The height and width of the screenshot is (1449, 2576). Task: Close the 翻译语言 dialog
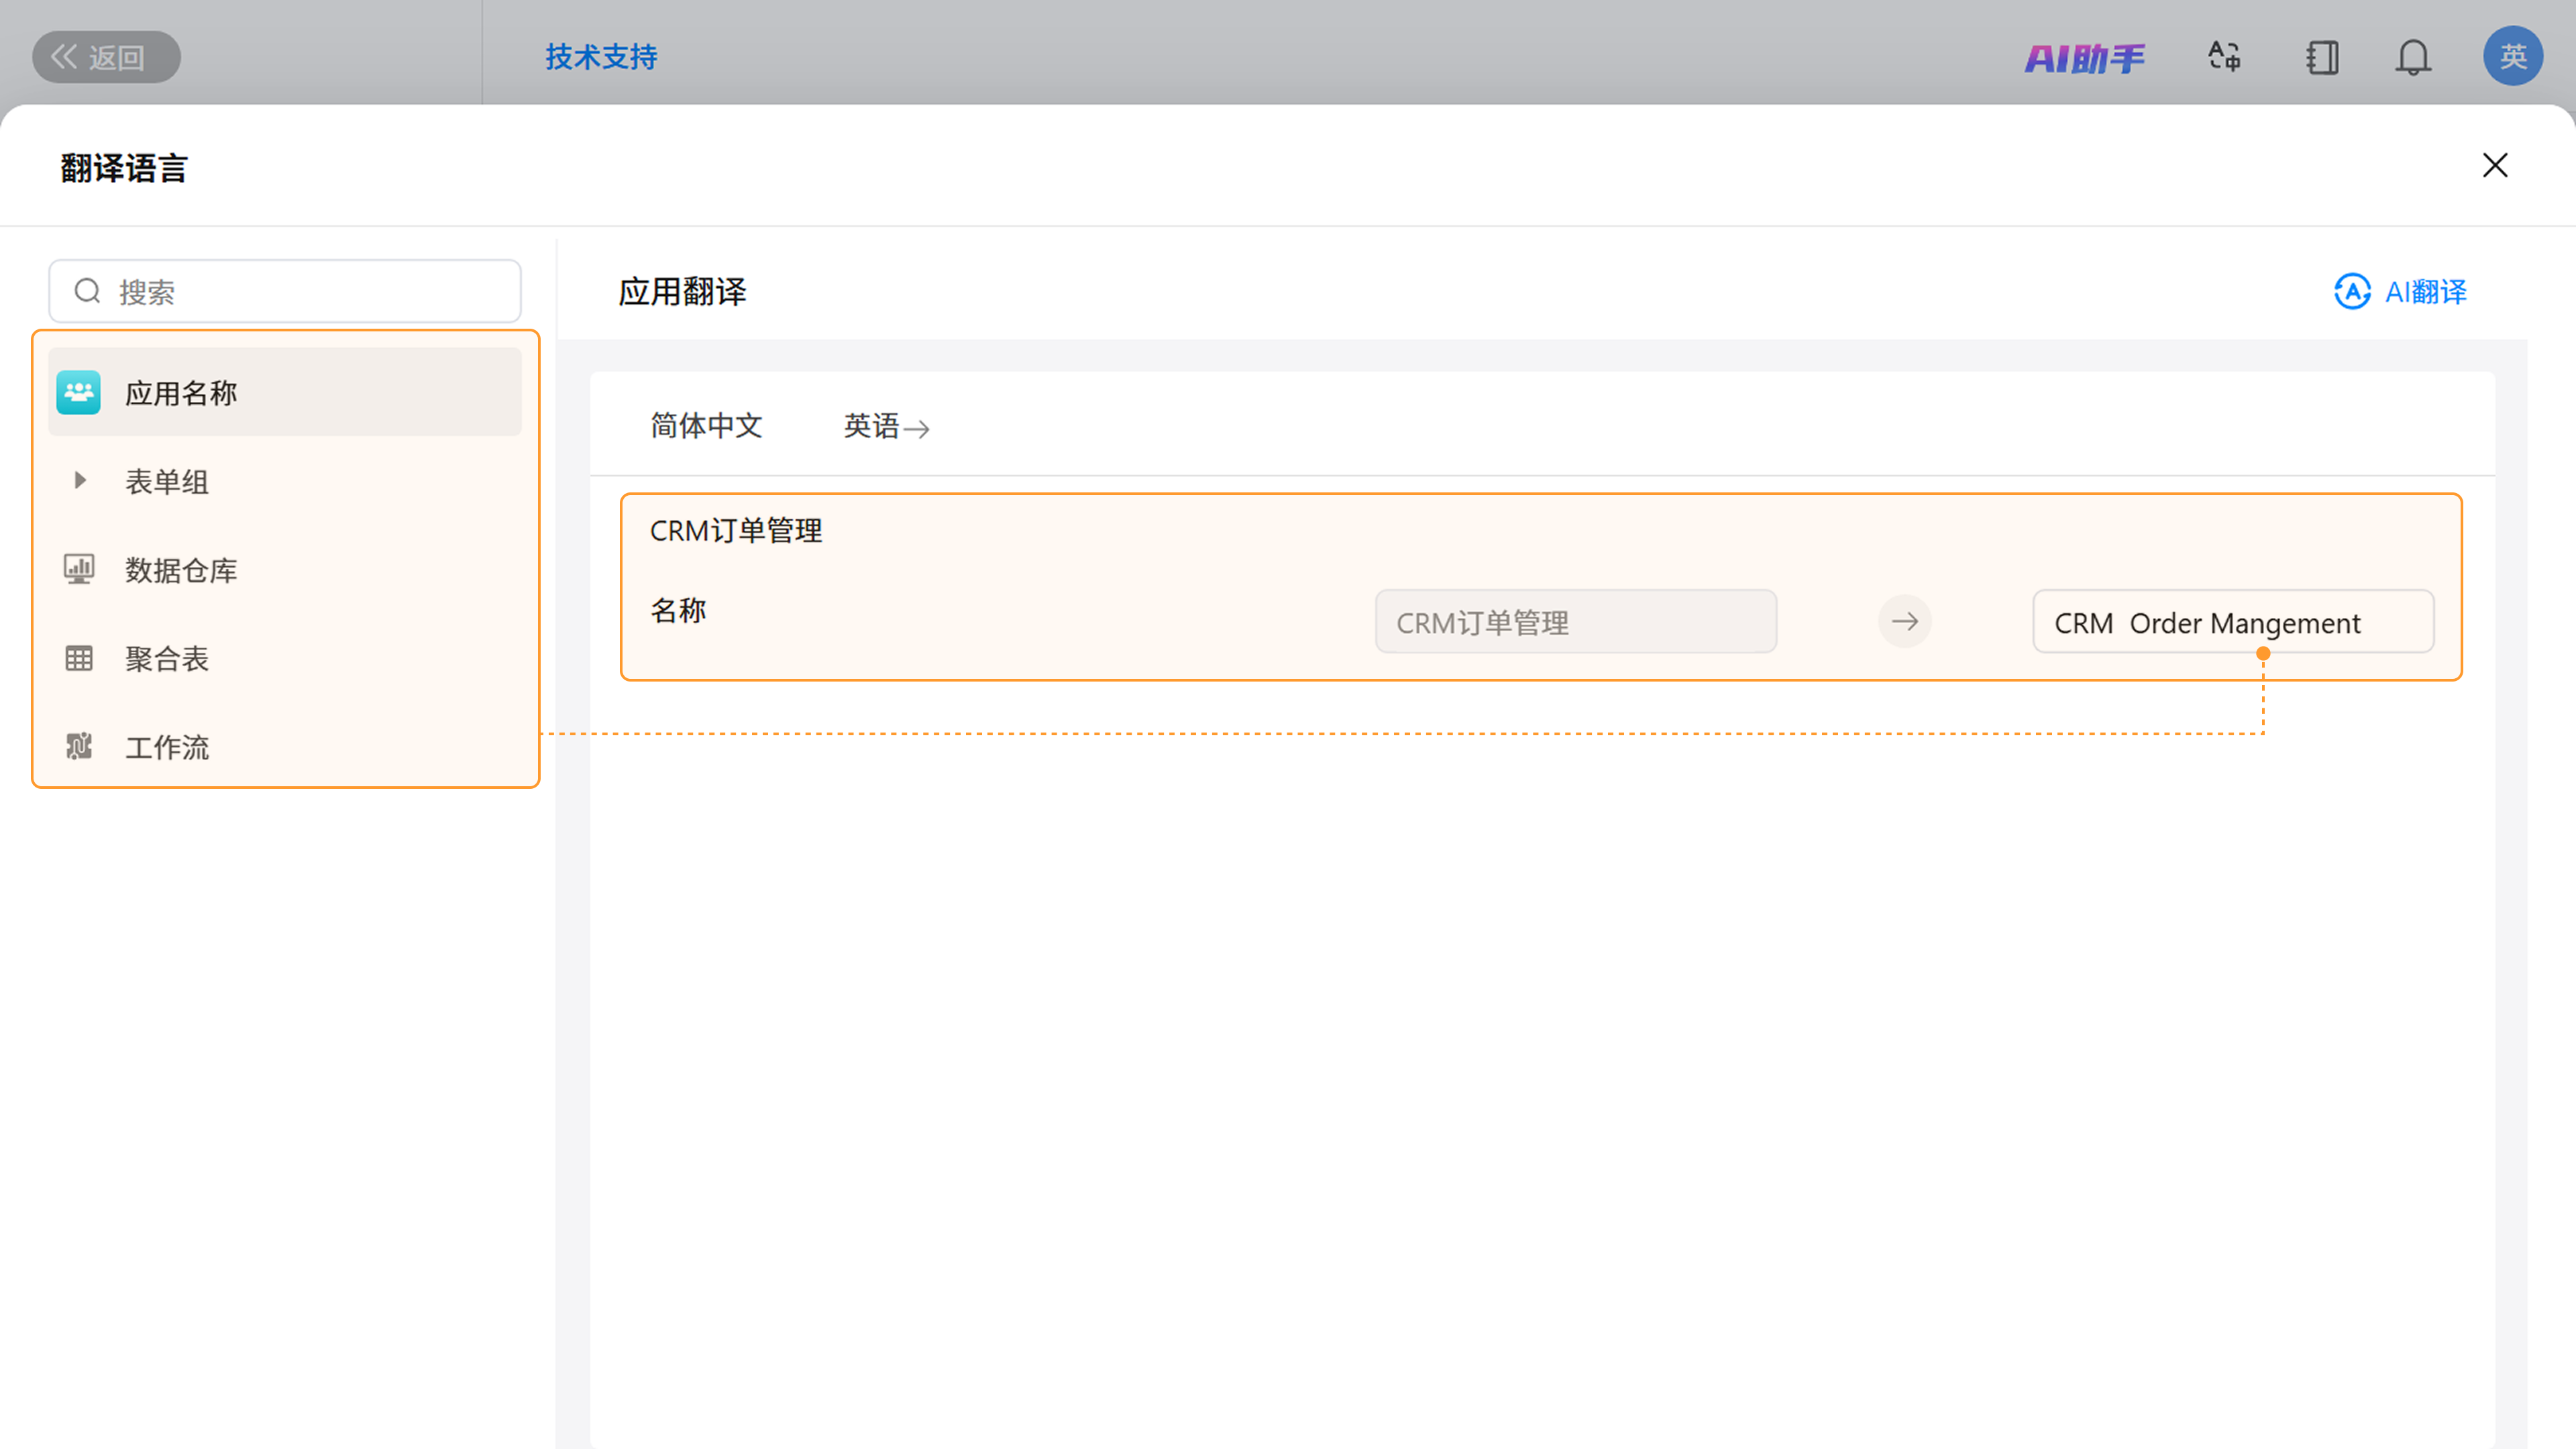[2495, 165]
